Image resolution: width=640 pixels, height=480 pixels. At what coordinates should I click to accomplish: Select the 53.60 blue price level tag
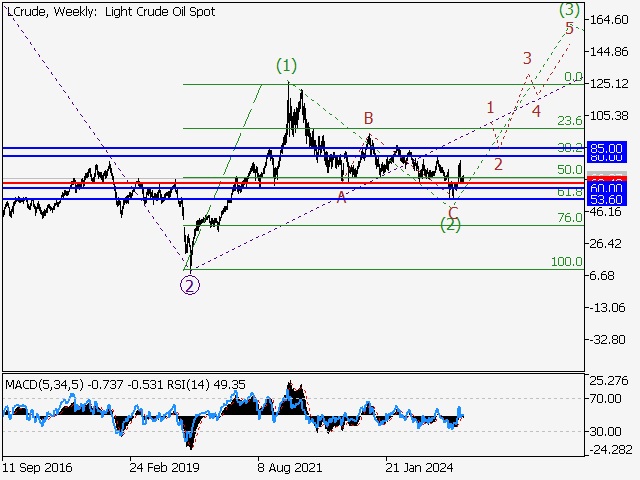tap(607, 199)
